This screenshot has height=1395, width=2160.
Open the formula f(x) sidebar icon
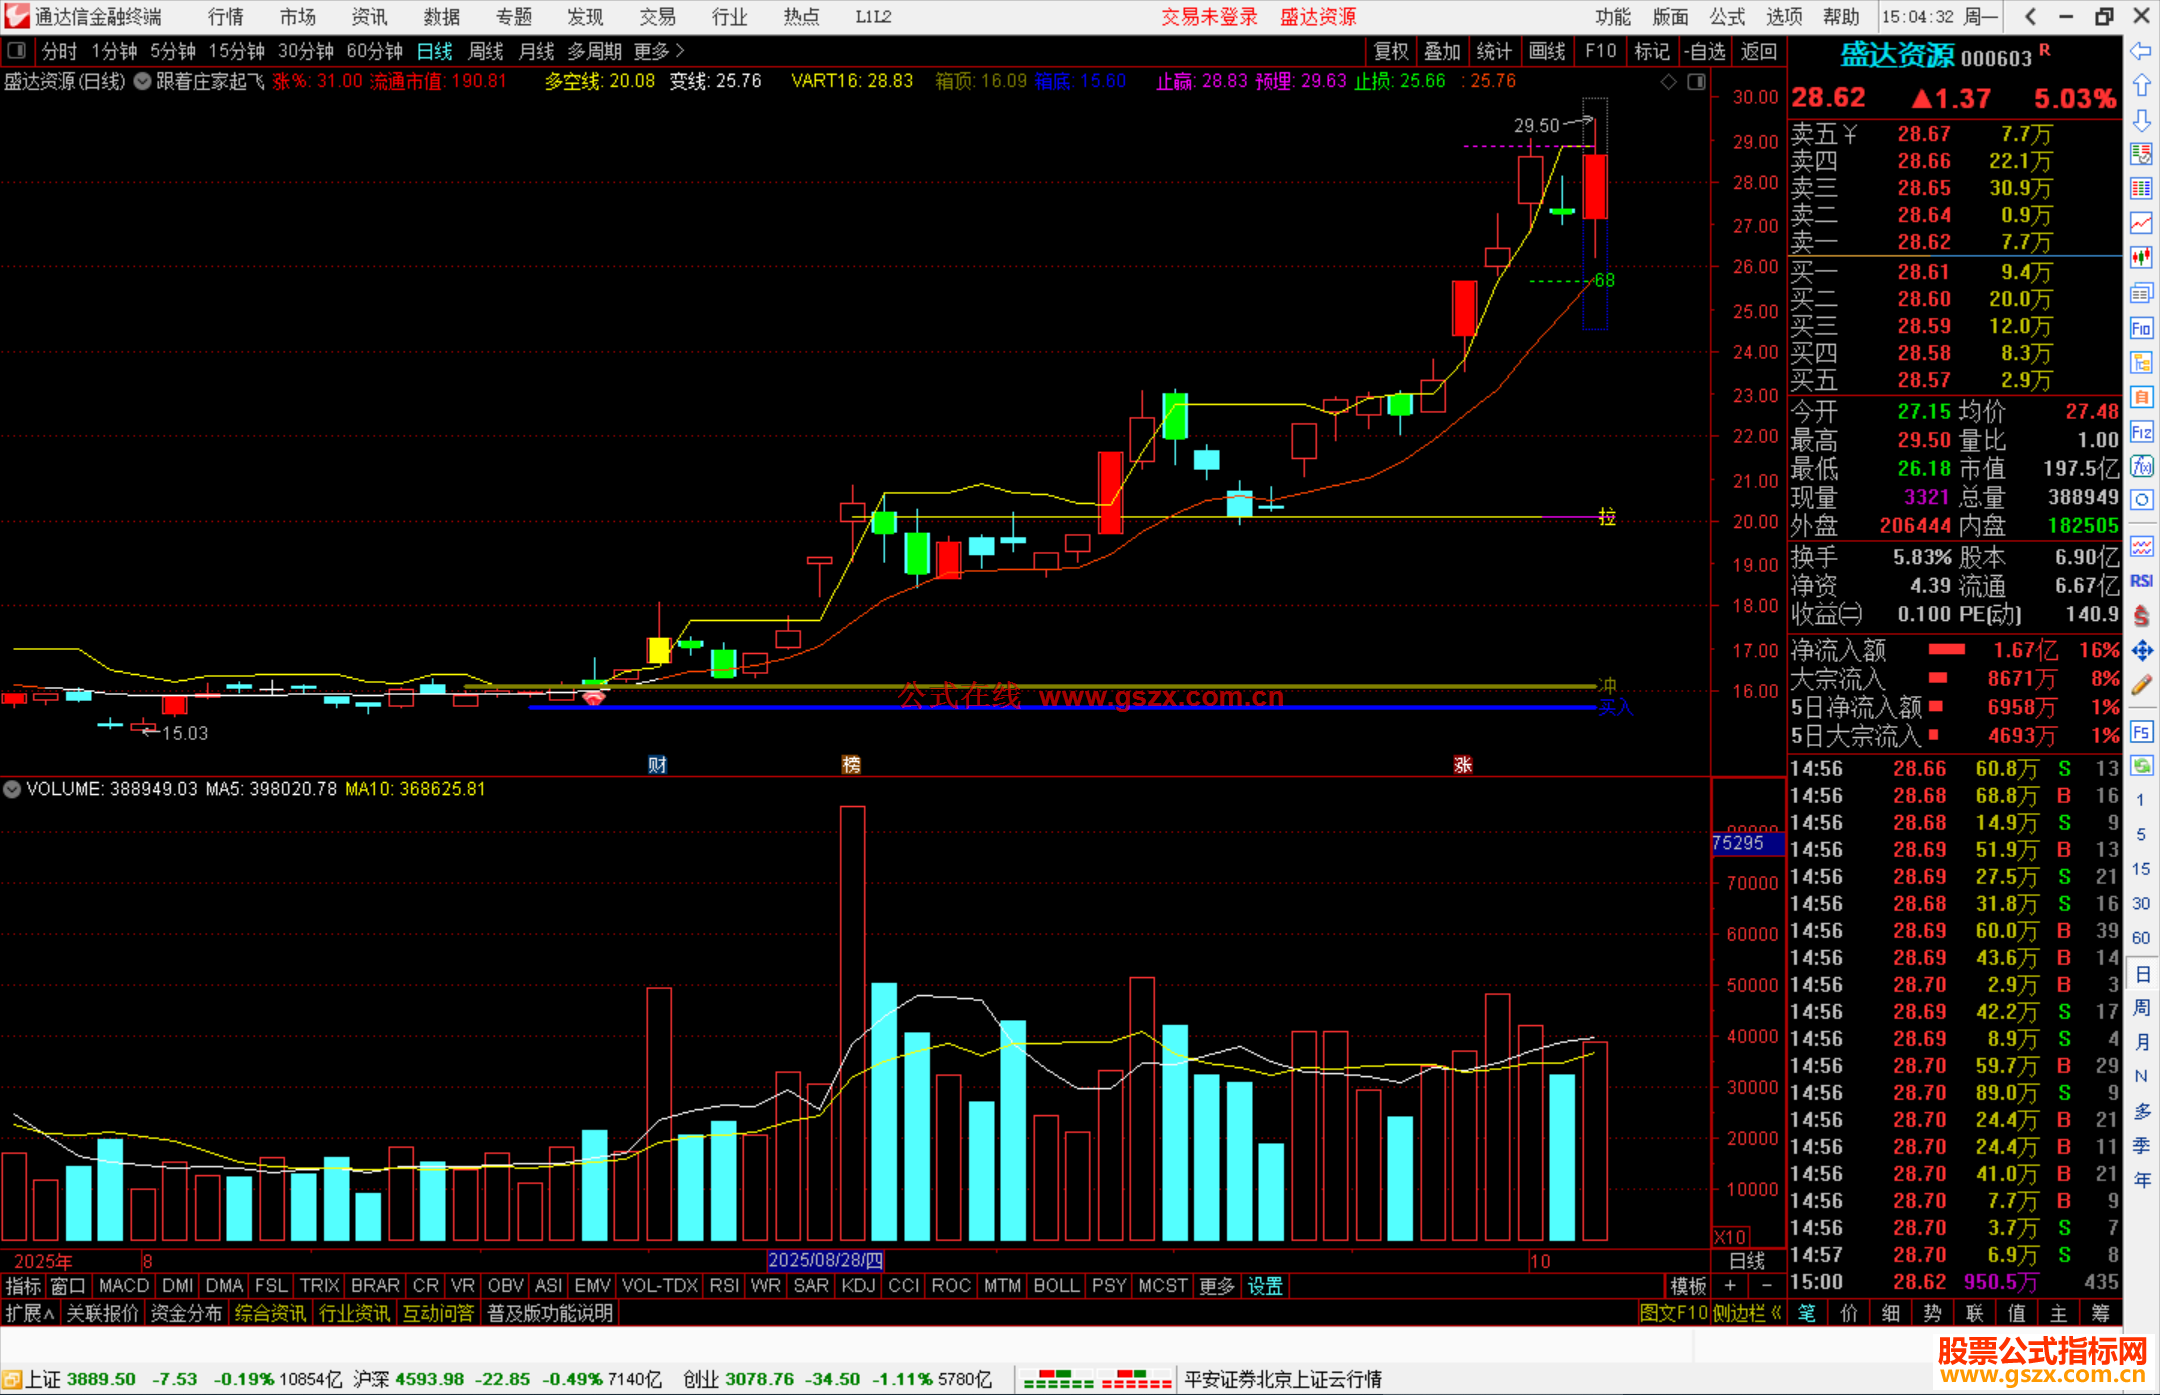click(x=2141, y=466)
